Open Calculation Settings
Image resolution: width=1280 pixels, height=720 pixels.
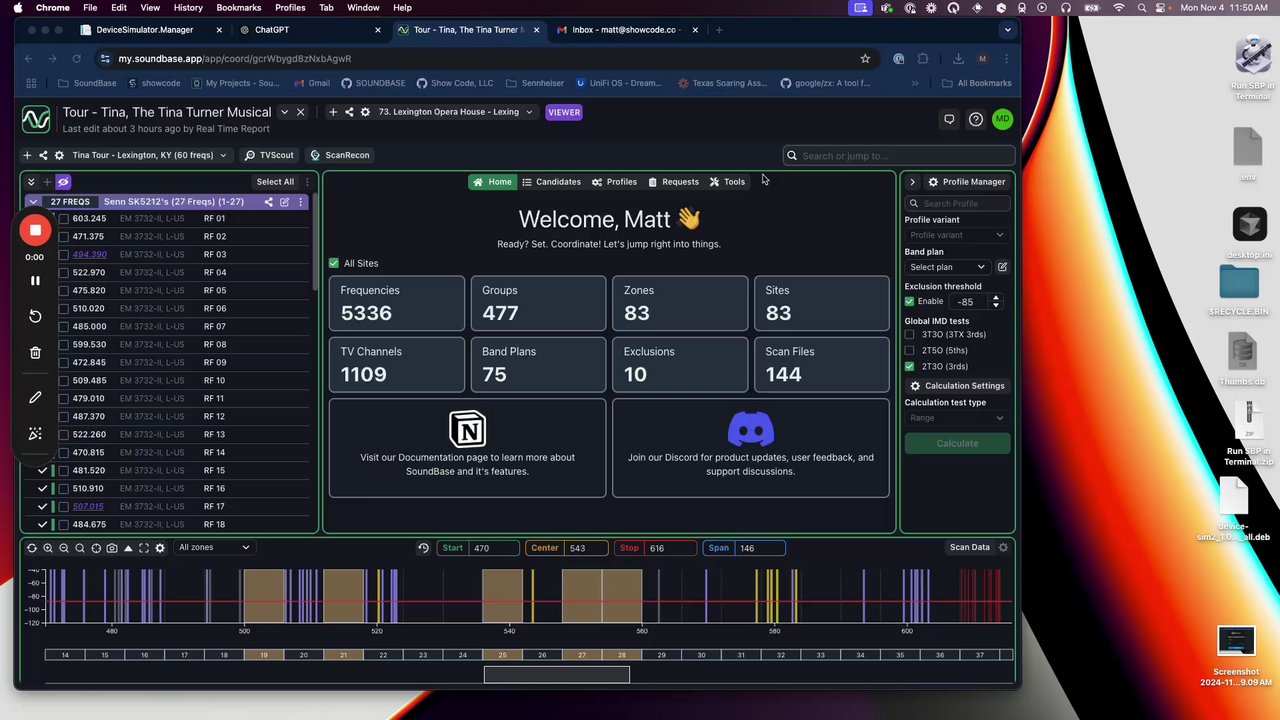(957, 386)
